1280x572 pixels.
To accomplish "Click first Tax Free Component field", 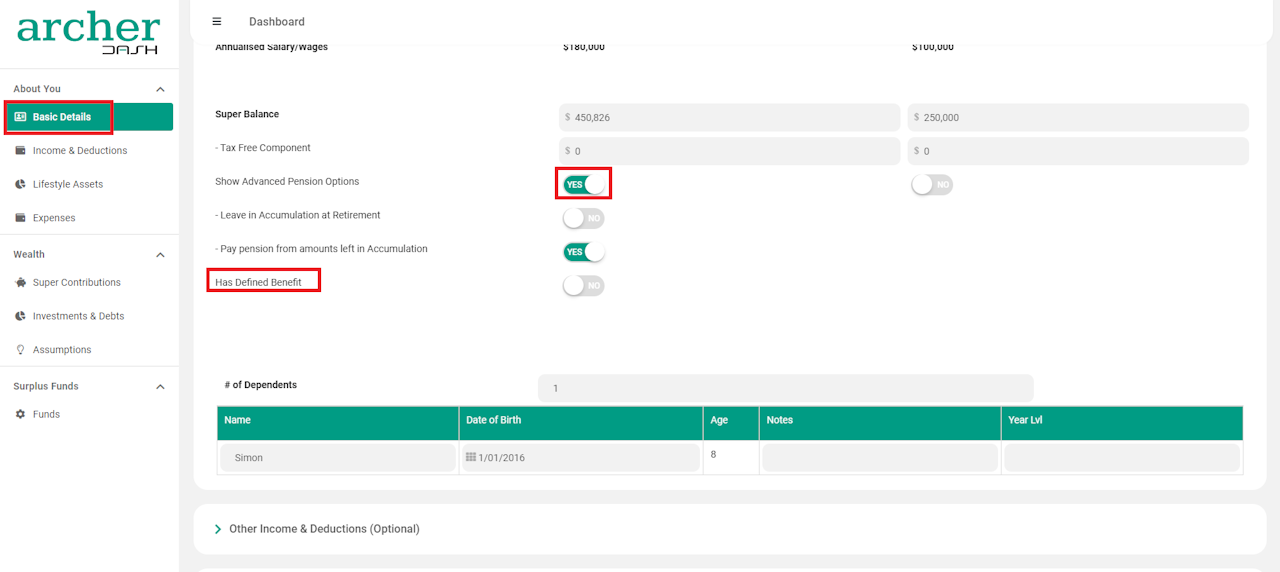I will click(x=730, y=151).
